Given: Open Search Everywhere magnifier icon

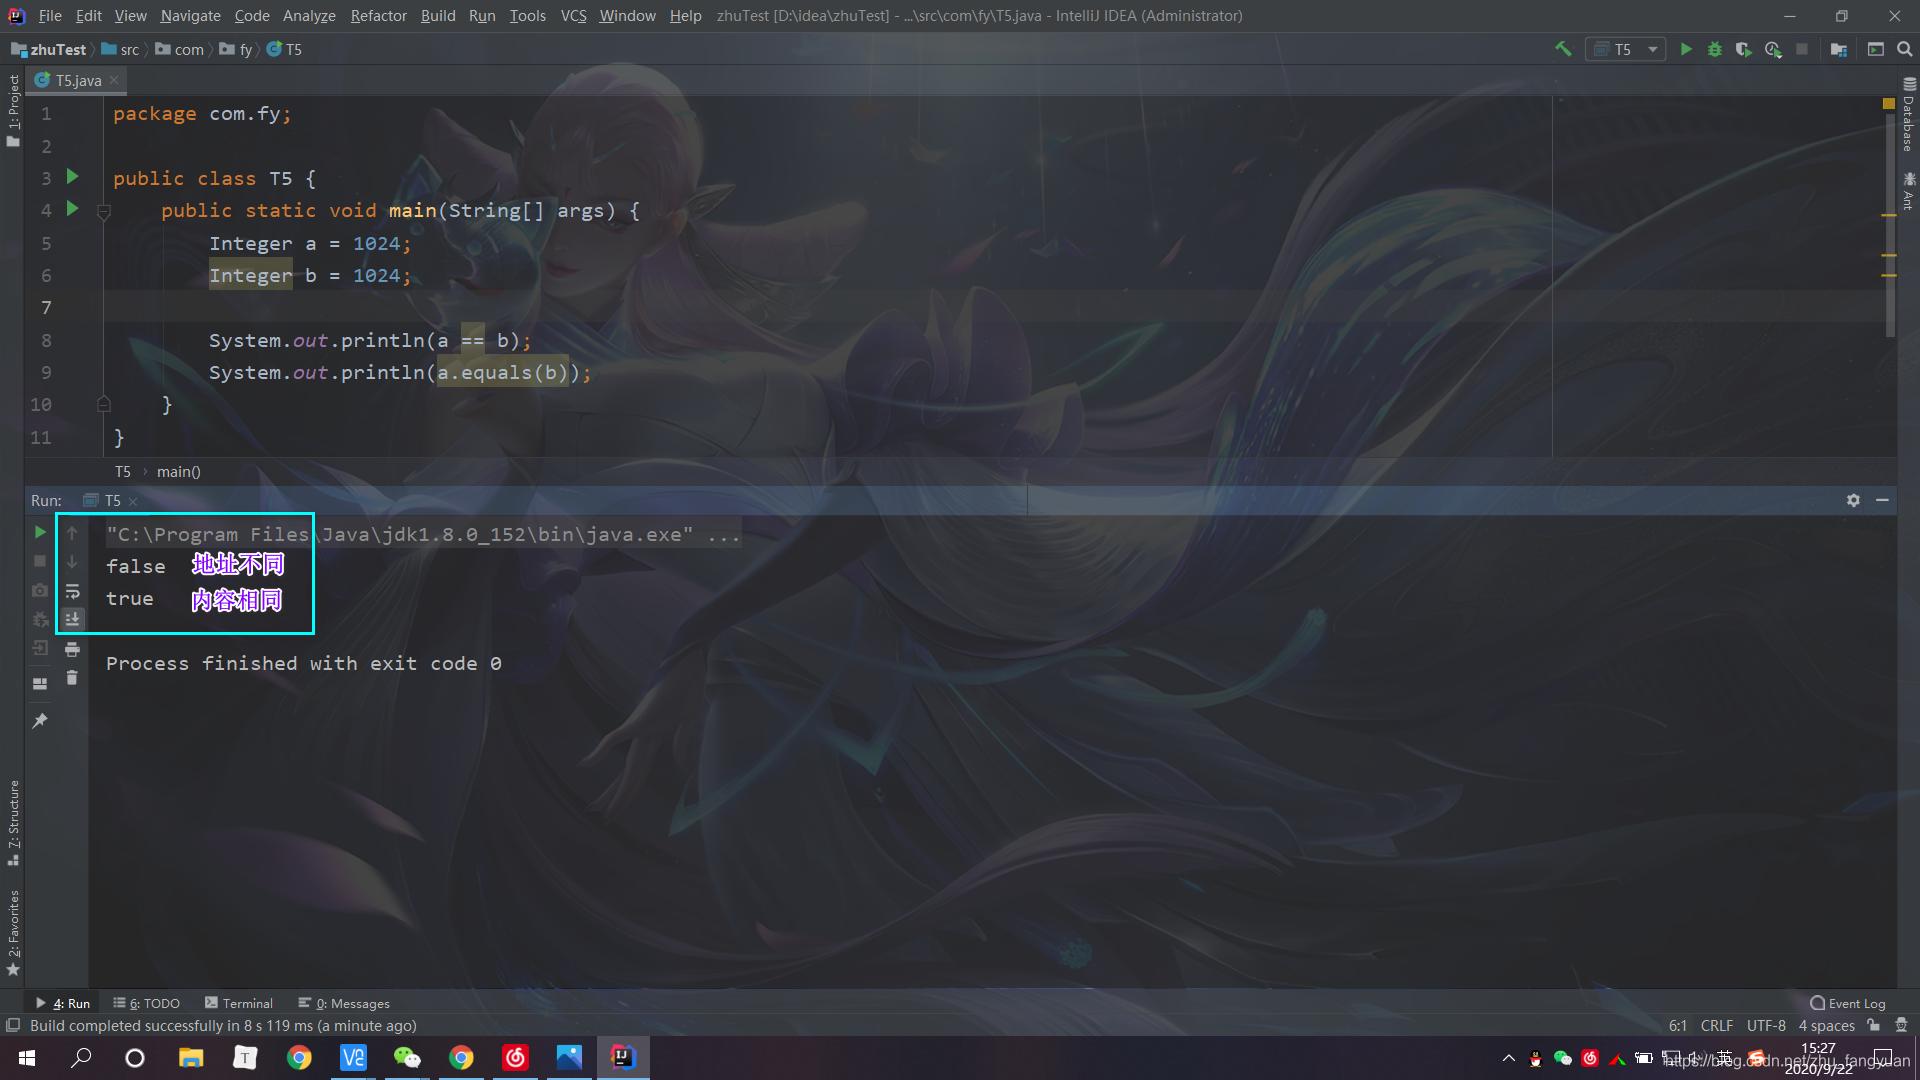Looking at the screenshot, I should pos(1905,49).
